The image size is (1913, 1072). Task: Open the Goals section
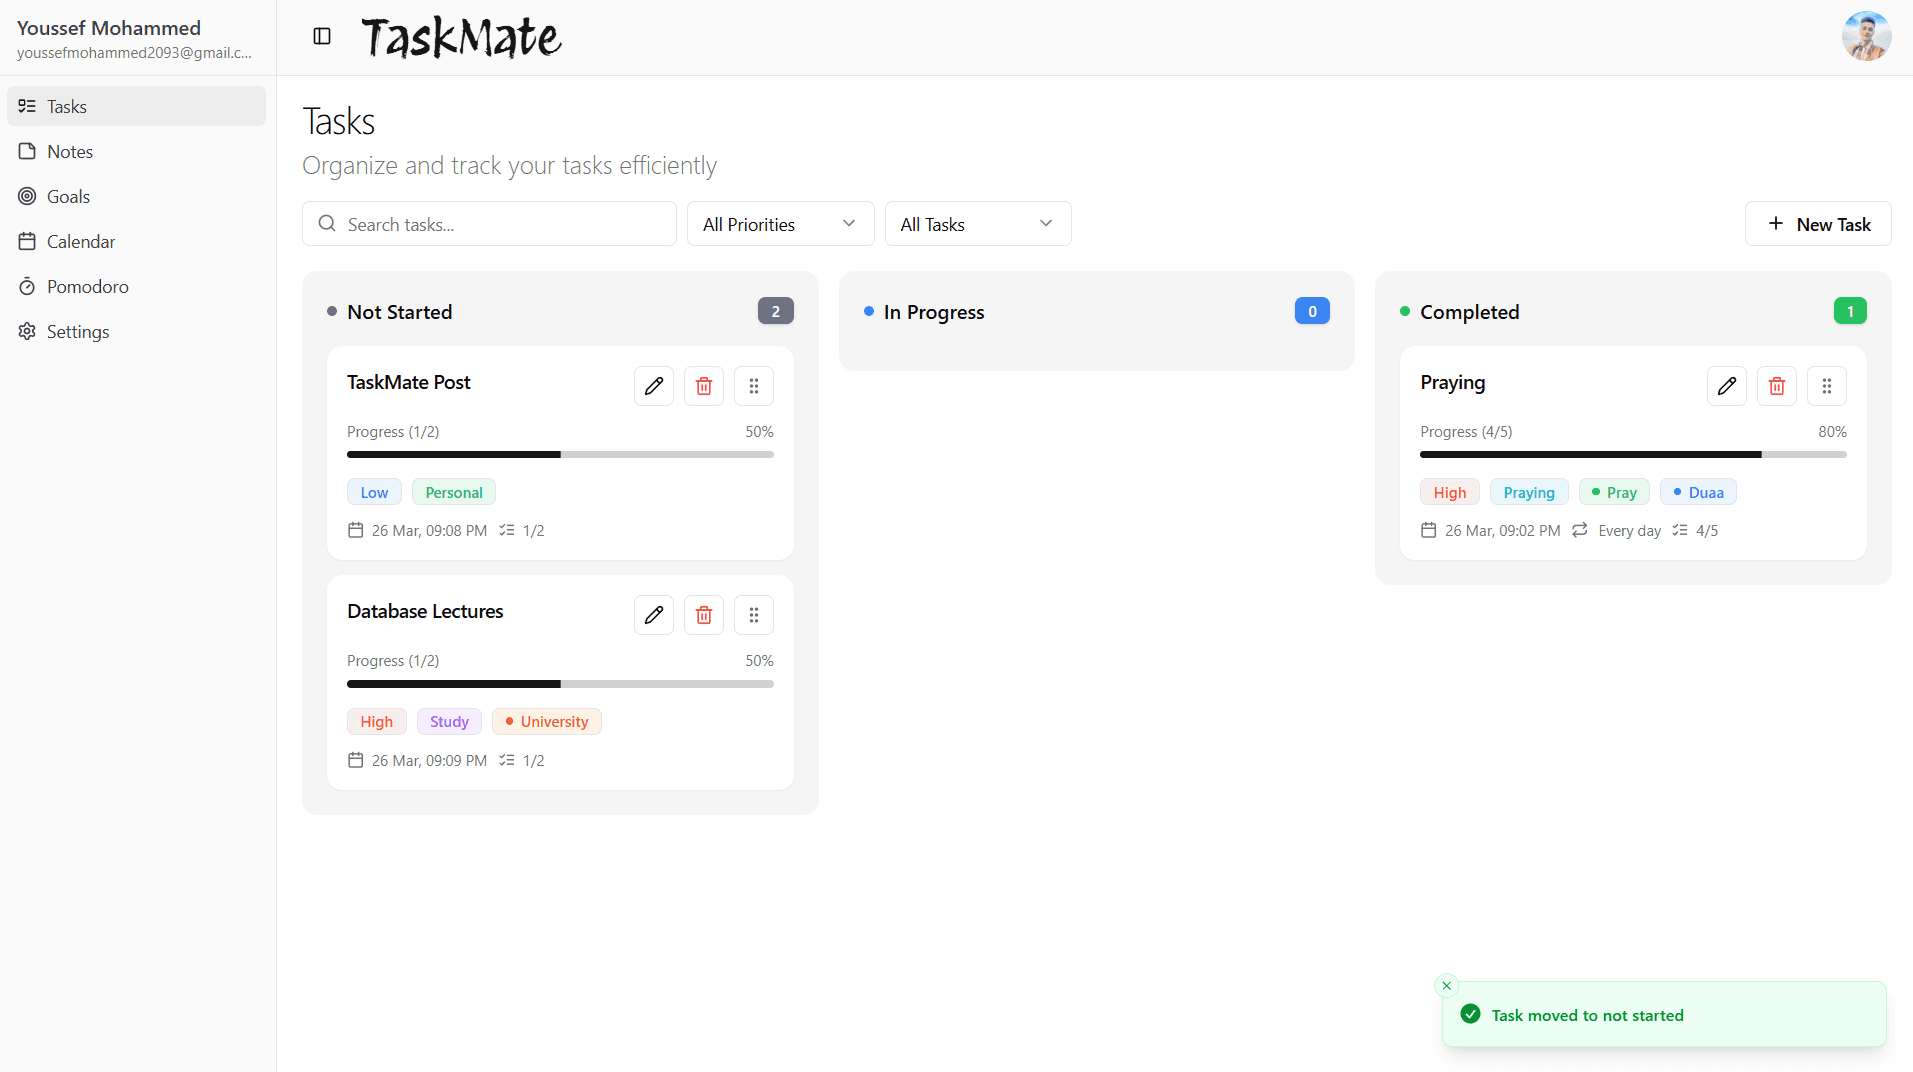click(x=68, y=196)
